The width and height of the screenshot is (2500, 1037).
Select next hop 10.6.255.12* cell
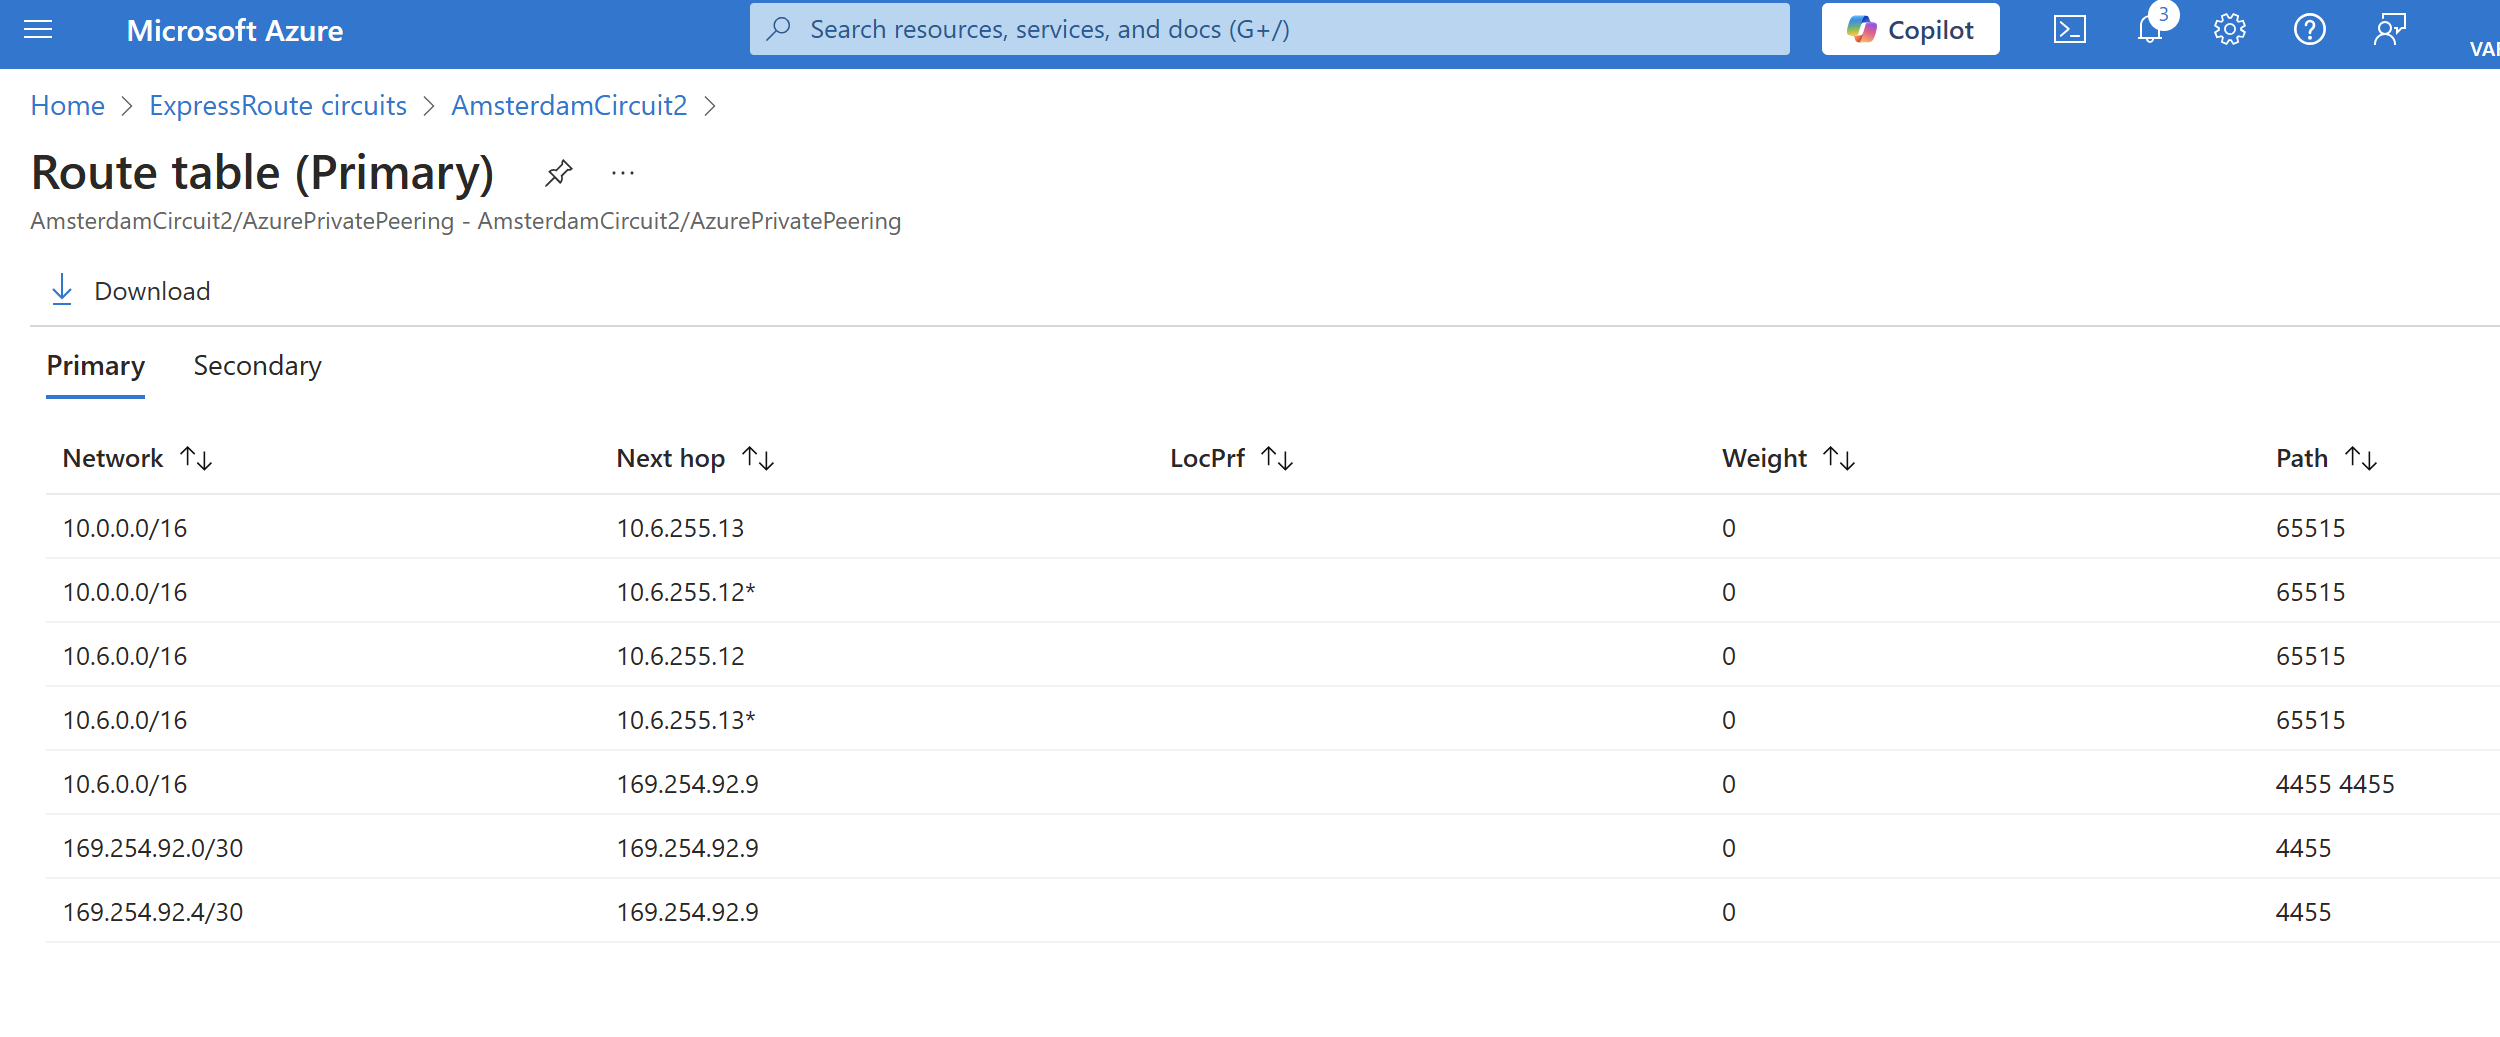(x=686, y=592)
